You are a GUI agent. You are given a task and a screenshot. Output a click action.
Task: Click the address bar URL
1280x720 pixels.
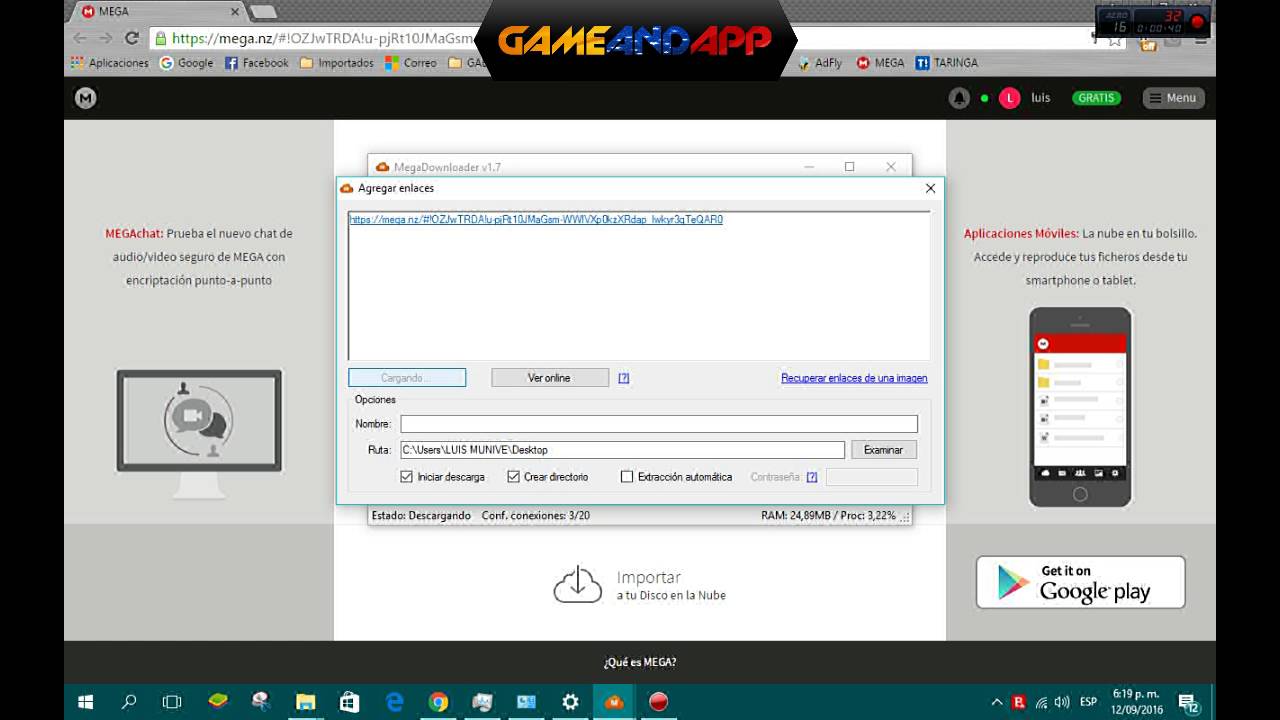322,38
